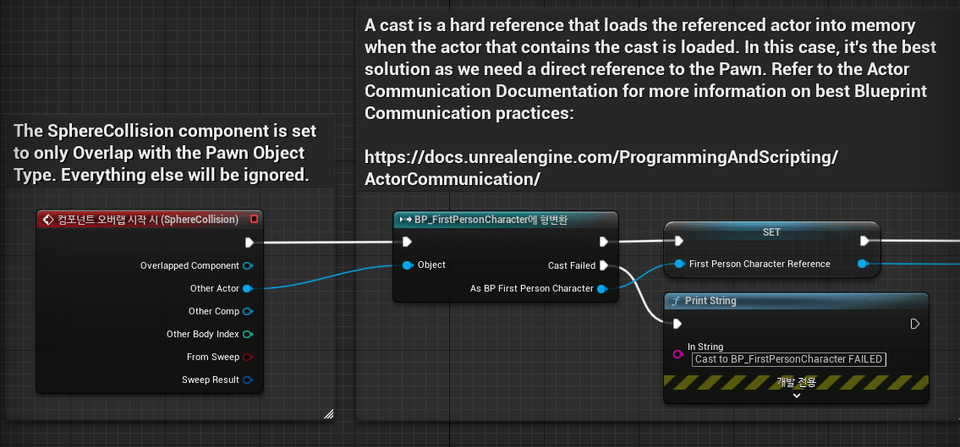The image size is (960, 447).
Task: Click the In String text value field
Action: click(789, 359)
